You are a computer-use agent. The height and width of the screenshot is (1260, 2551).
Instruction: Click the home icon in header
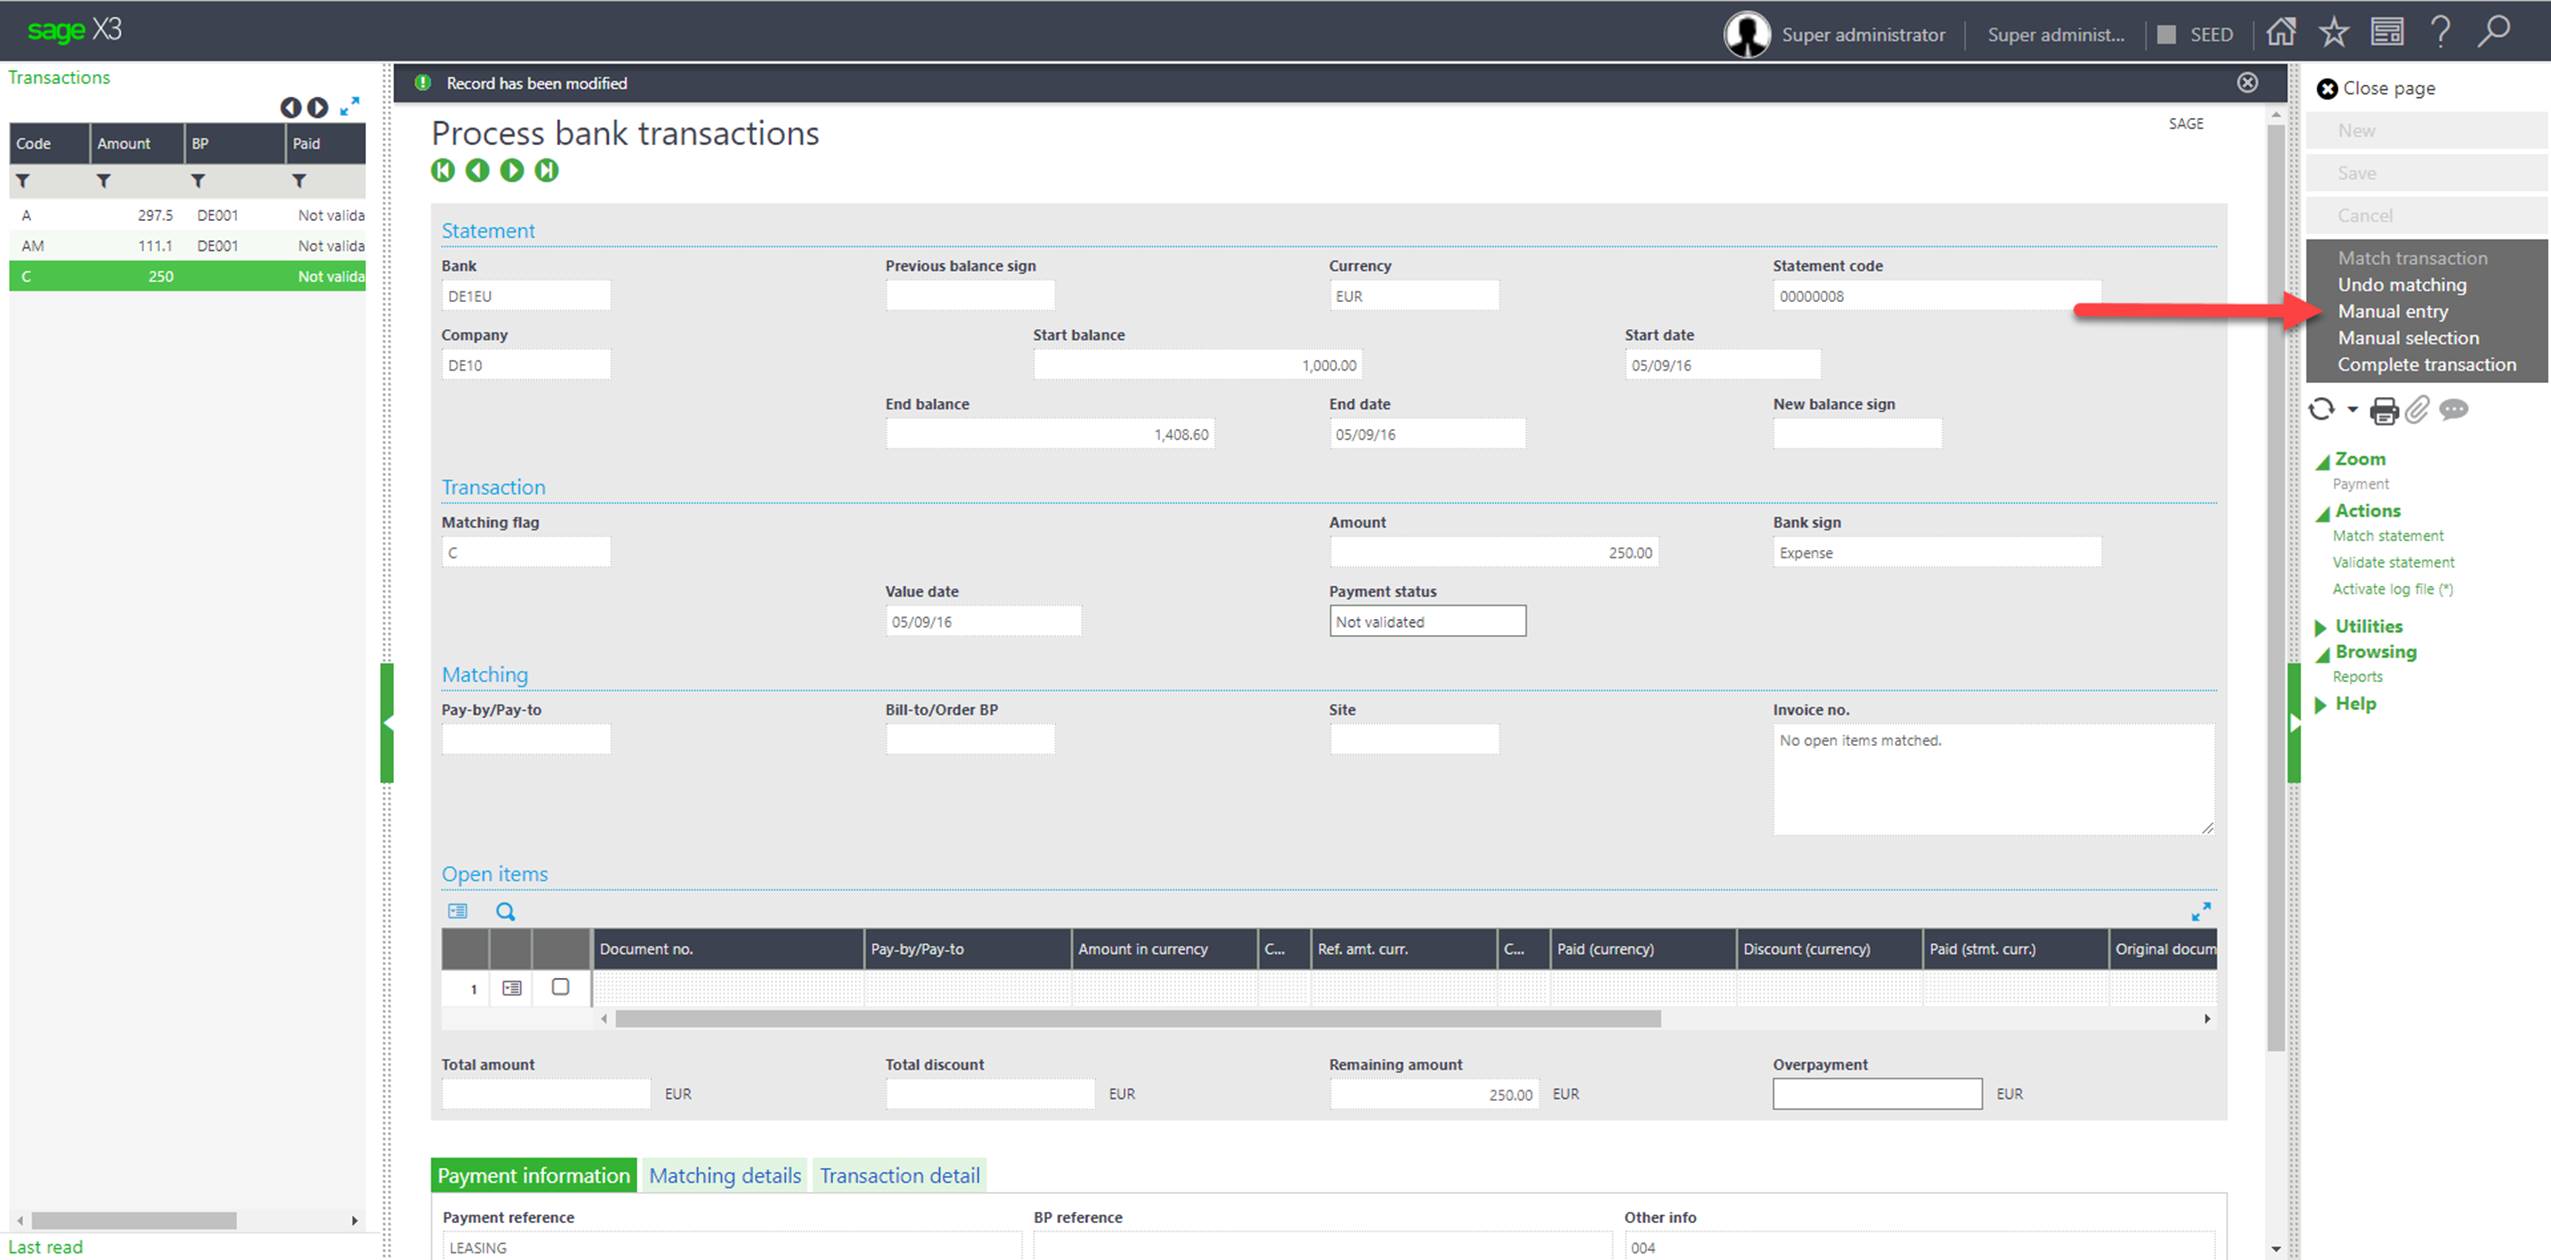pyautogui.click(x=2281, y=33)
